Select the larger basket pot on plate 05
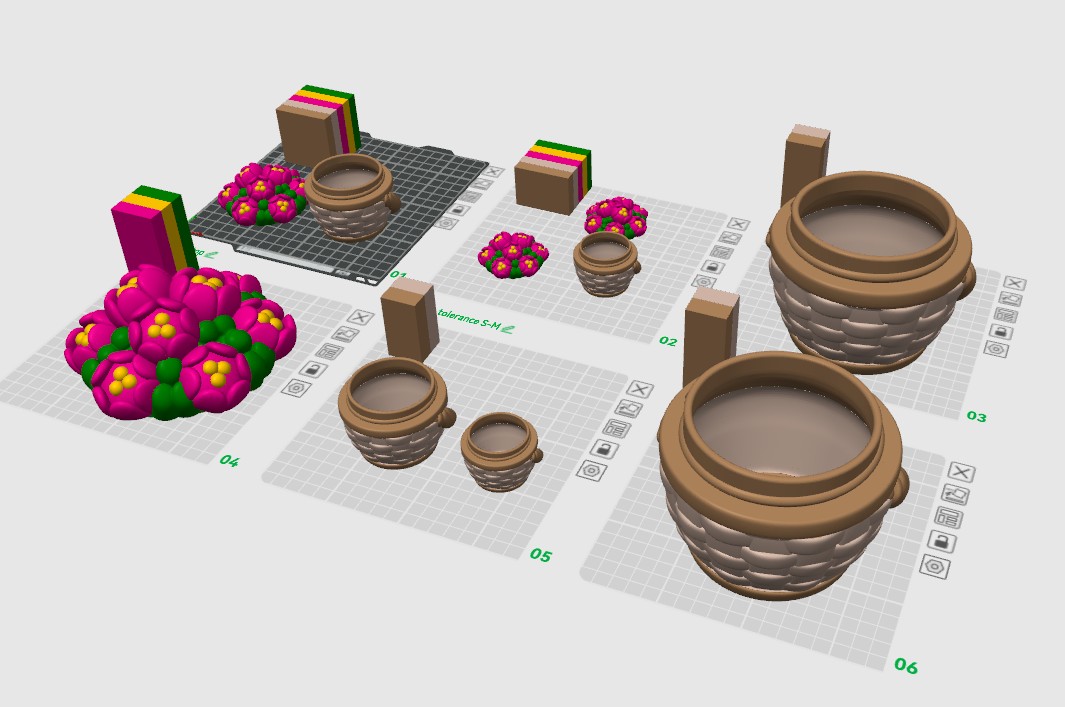 tap(395, 413)
